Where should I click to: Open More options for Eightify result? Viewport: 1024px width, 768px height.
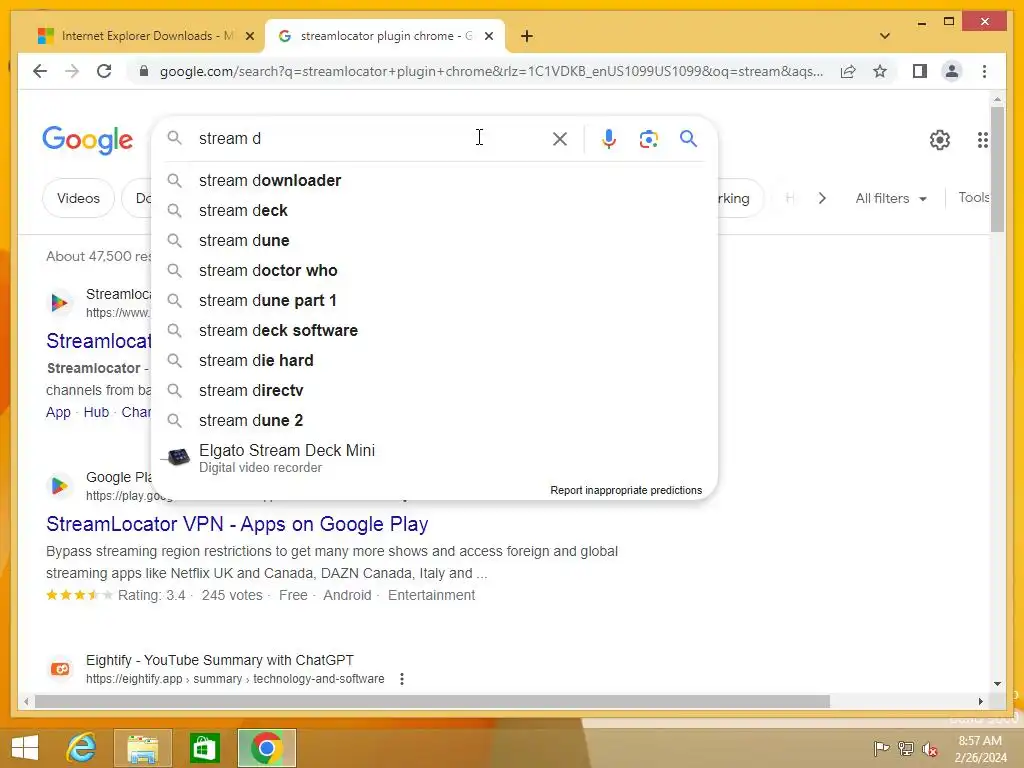coord(402,679)
